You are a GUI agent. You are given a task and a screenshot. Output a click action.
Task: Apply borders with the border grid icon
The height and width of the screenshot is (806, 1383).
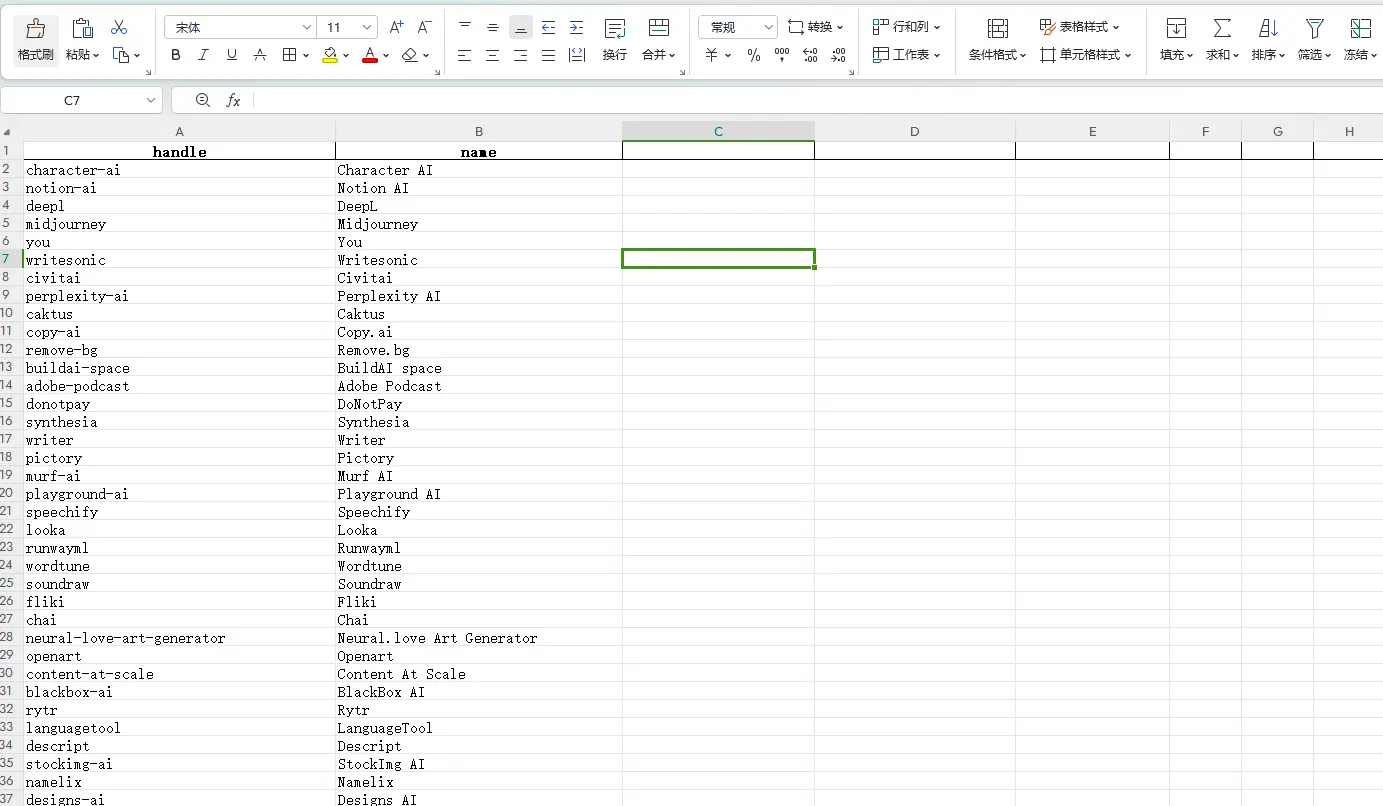click(x=289, y=55)
